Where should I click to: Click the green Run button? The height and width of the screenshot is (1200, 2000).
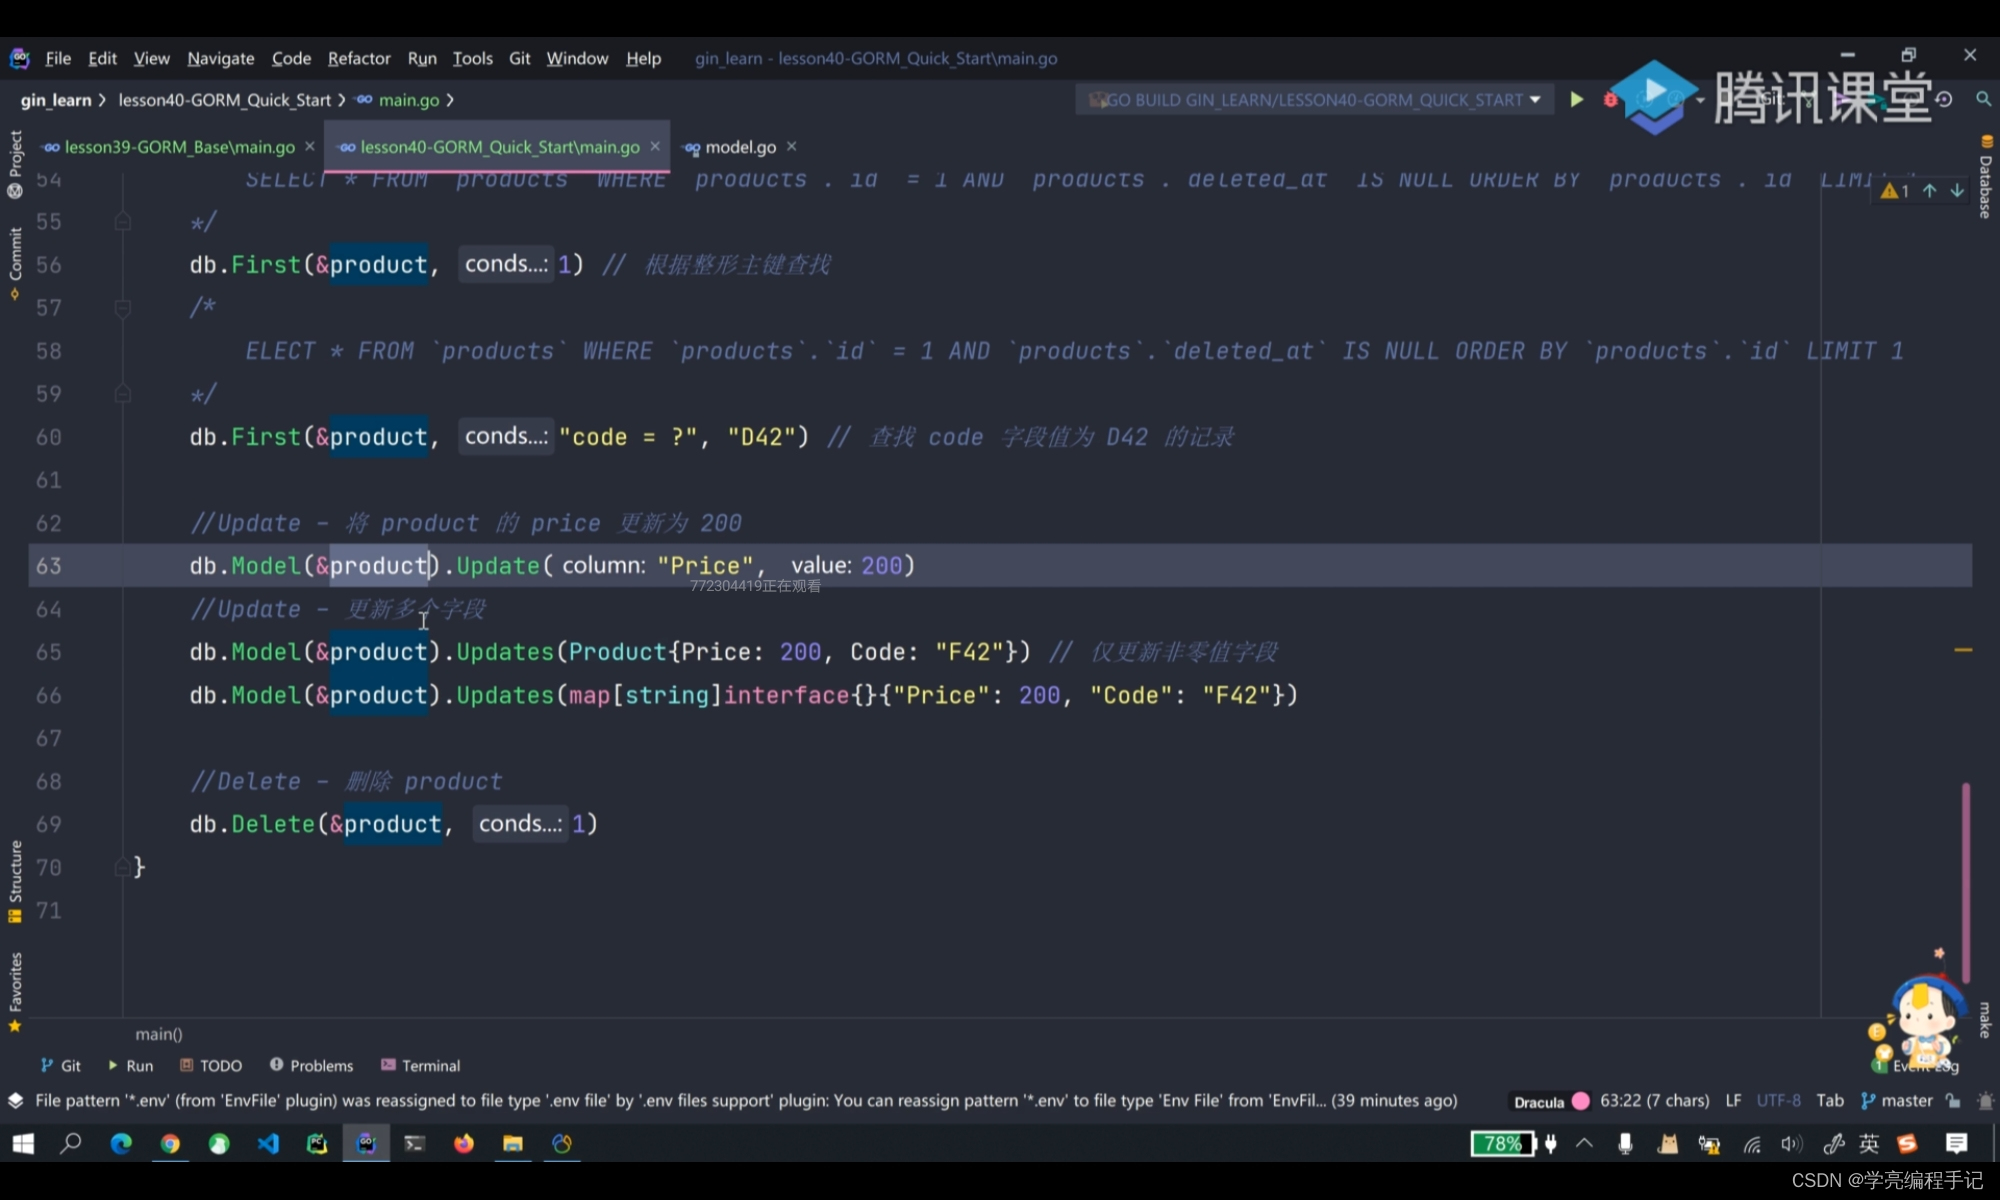pos(1576,100)
